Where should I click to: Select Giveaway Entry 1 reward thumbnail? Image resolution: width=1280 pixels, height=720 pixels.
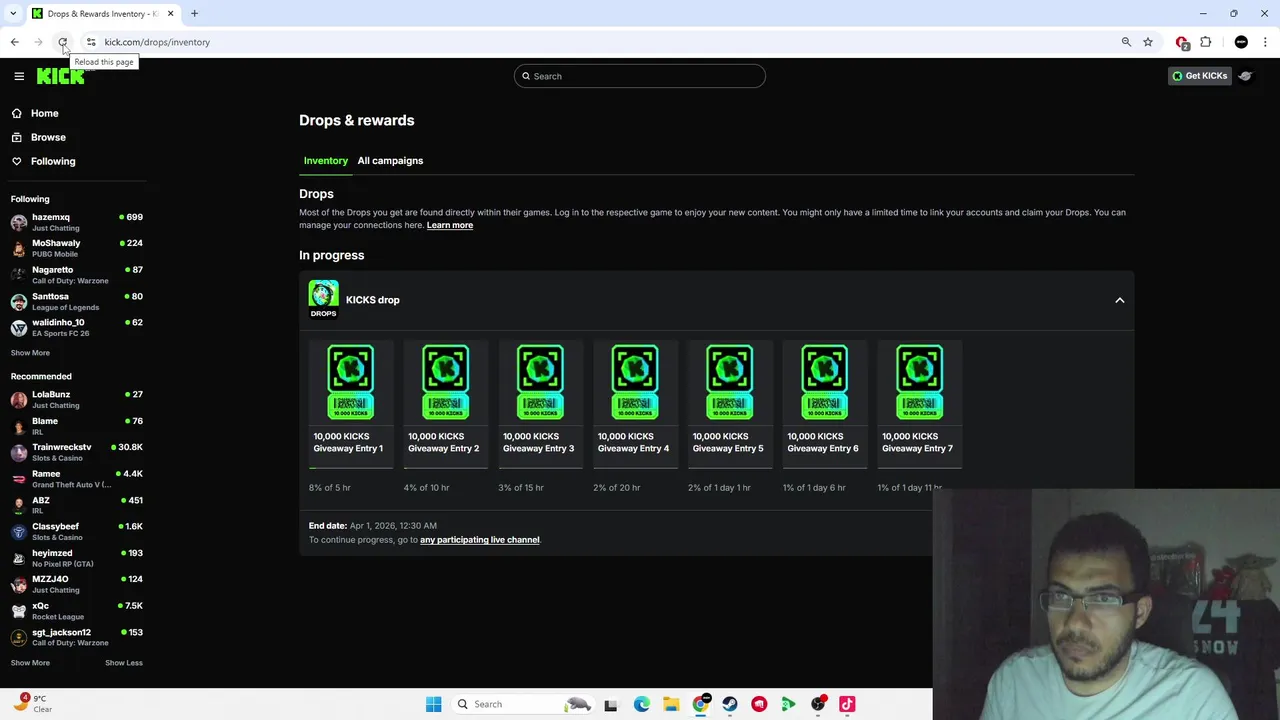point(351,382)
